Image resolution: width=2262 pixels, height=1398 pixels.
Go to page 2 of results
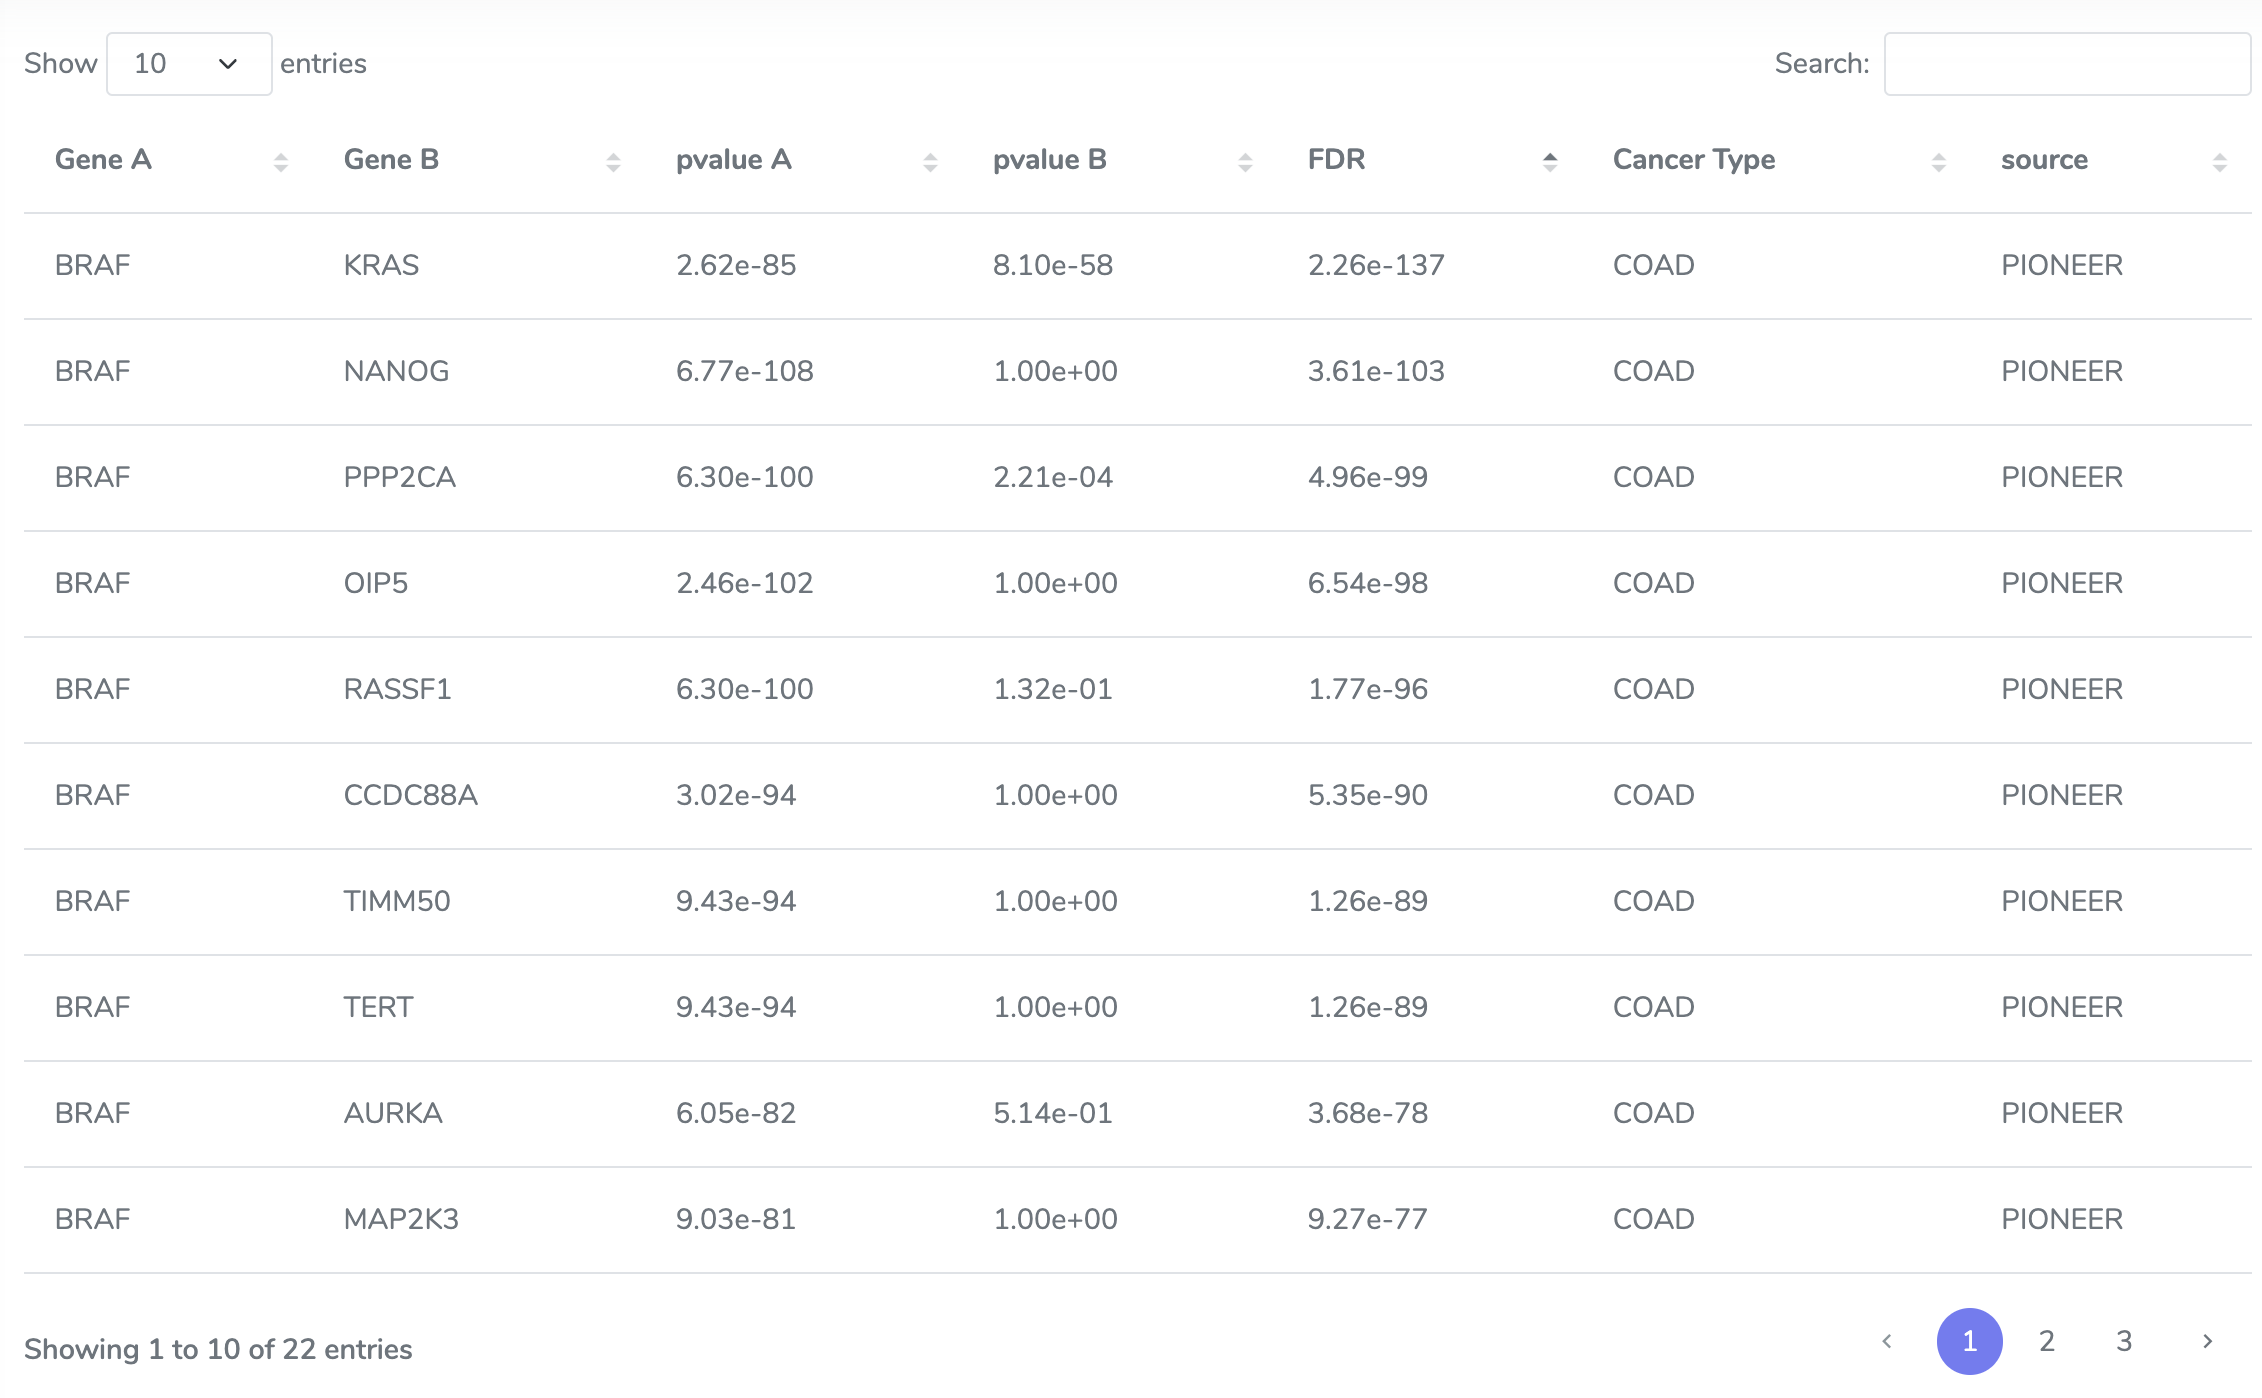tap(2046, 1341)
